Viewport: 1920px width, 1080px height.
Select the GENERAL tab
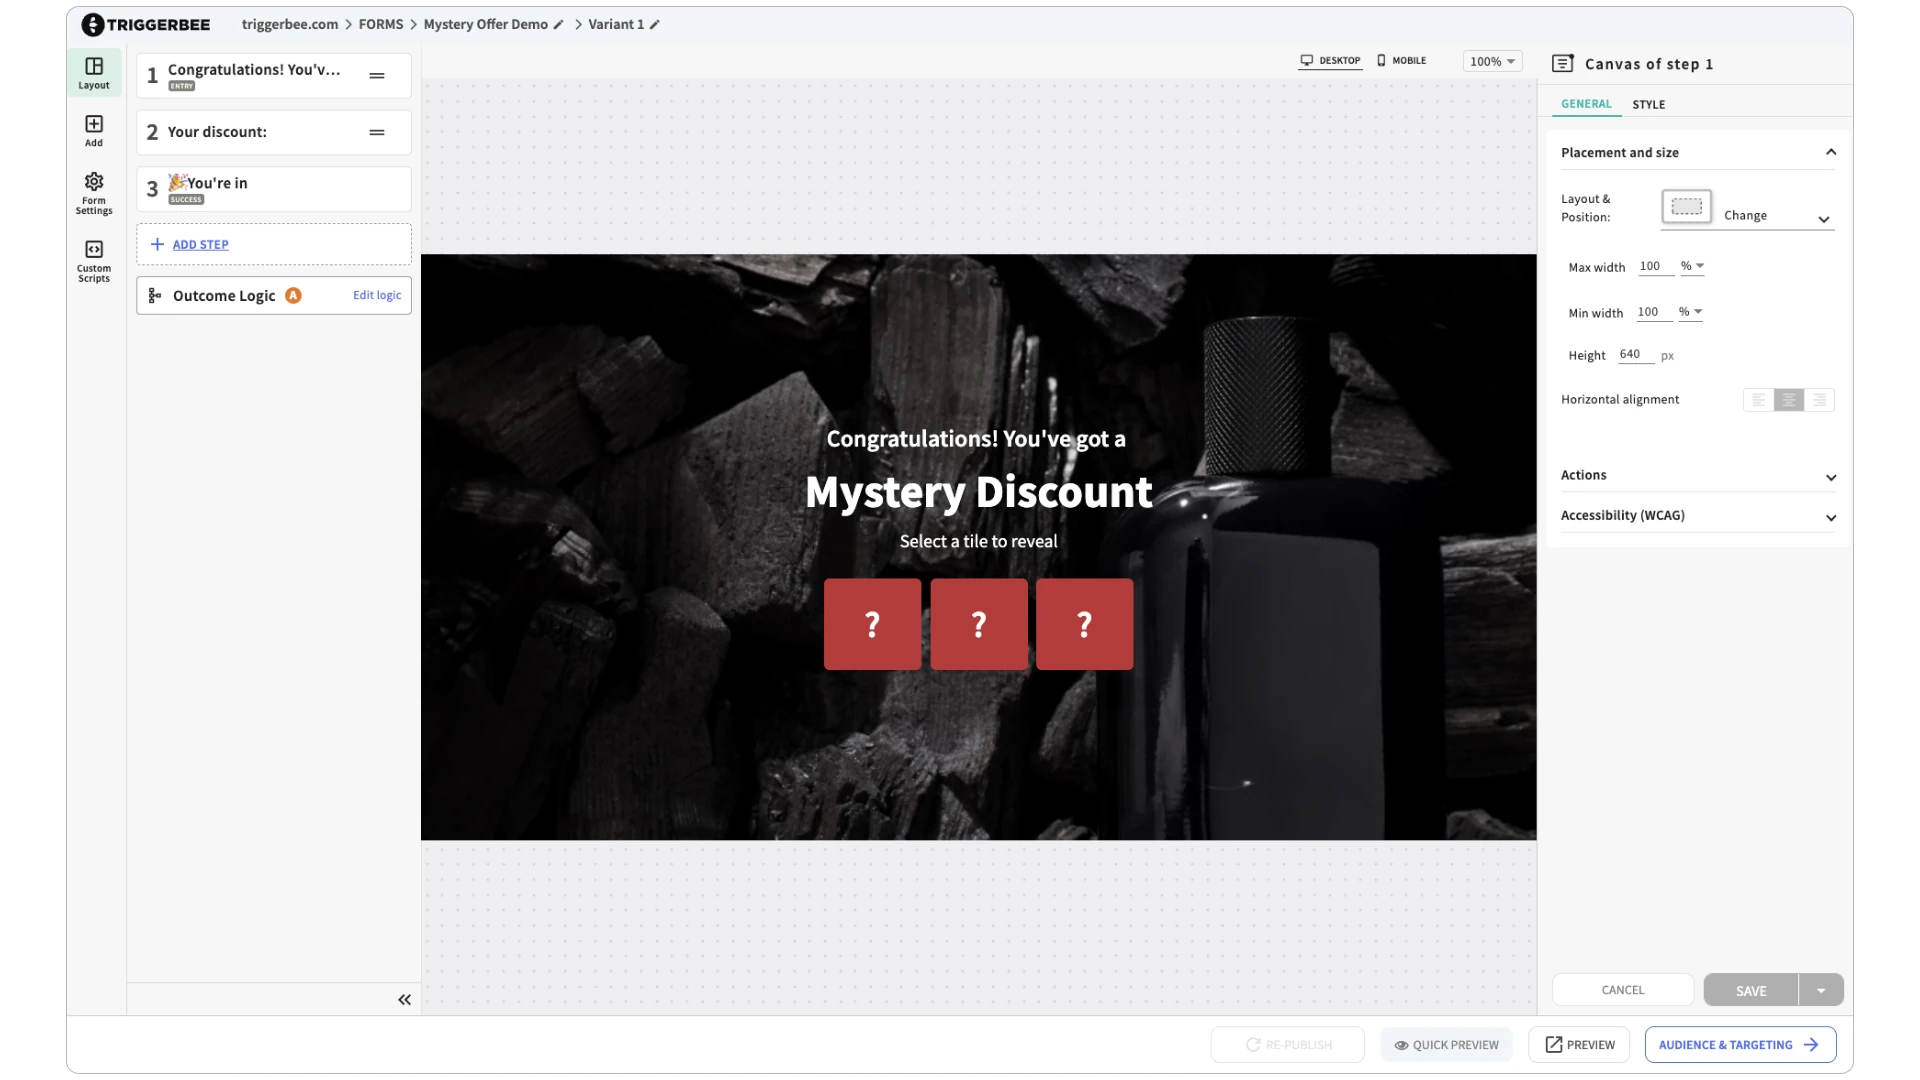coord(1586,104)
